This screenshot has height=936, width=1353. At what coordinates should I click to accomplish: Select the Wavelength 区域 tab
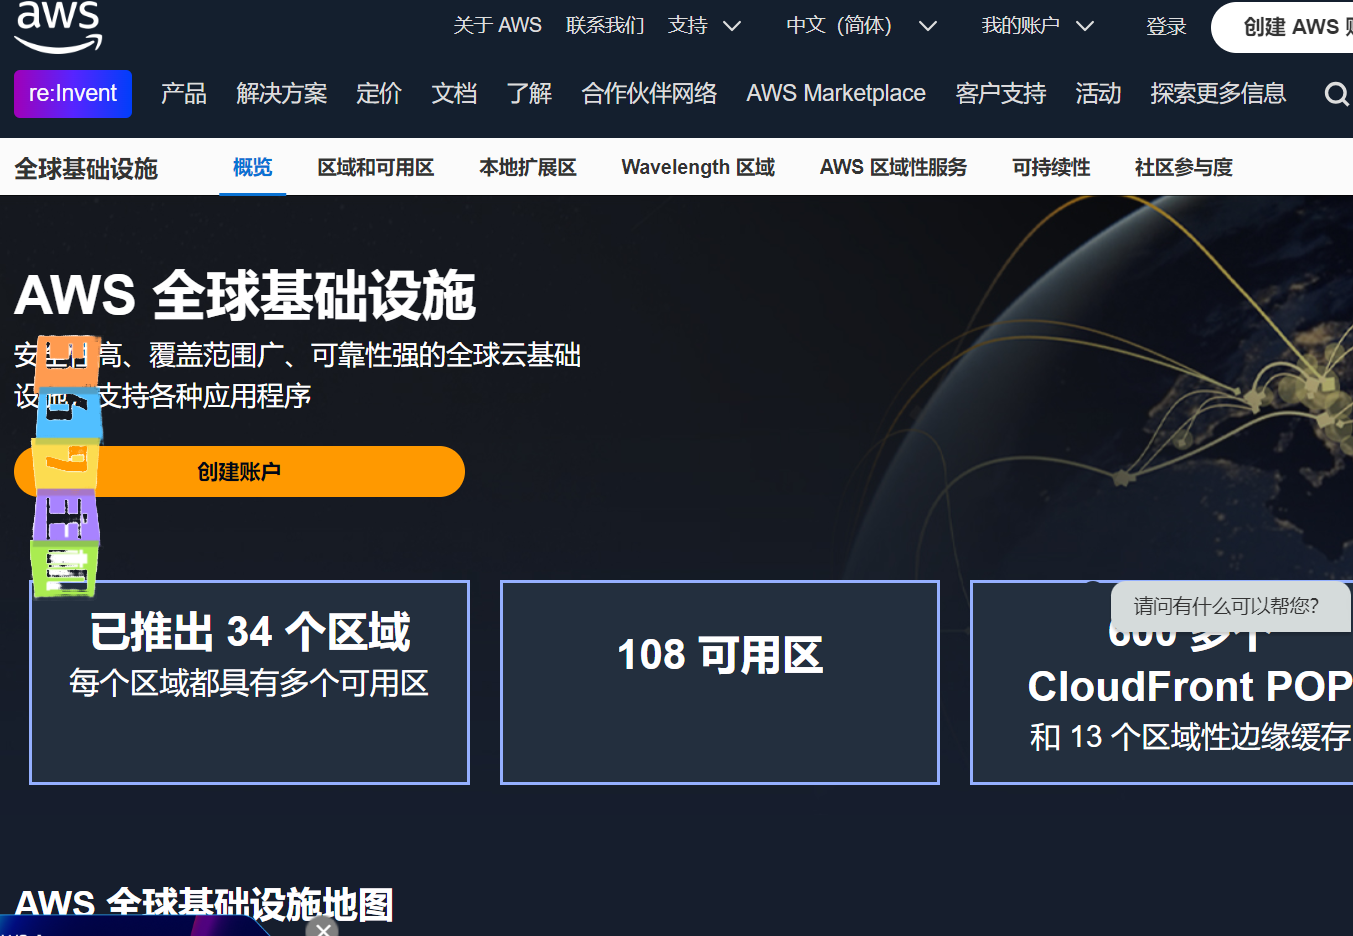pos(697,167)
